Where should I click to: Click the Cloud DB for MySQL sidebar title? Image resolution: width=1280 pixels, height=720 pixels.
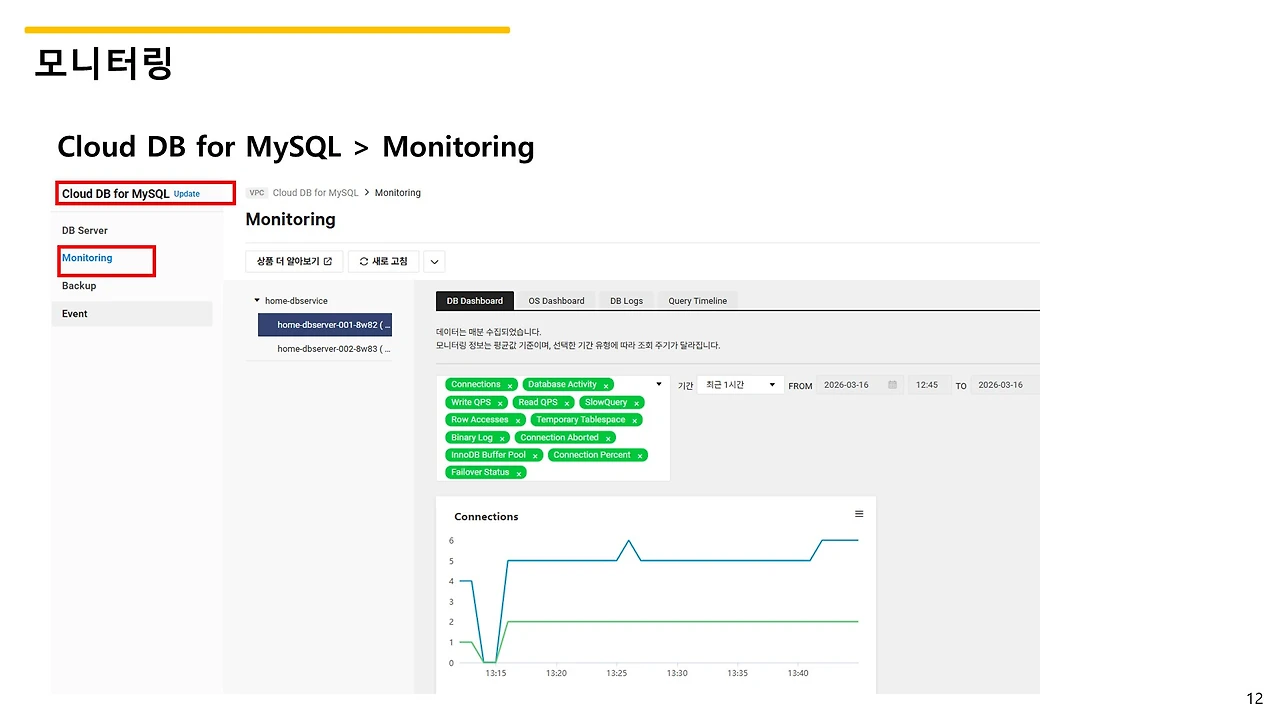pos(115,194)
